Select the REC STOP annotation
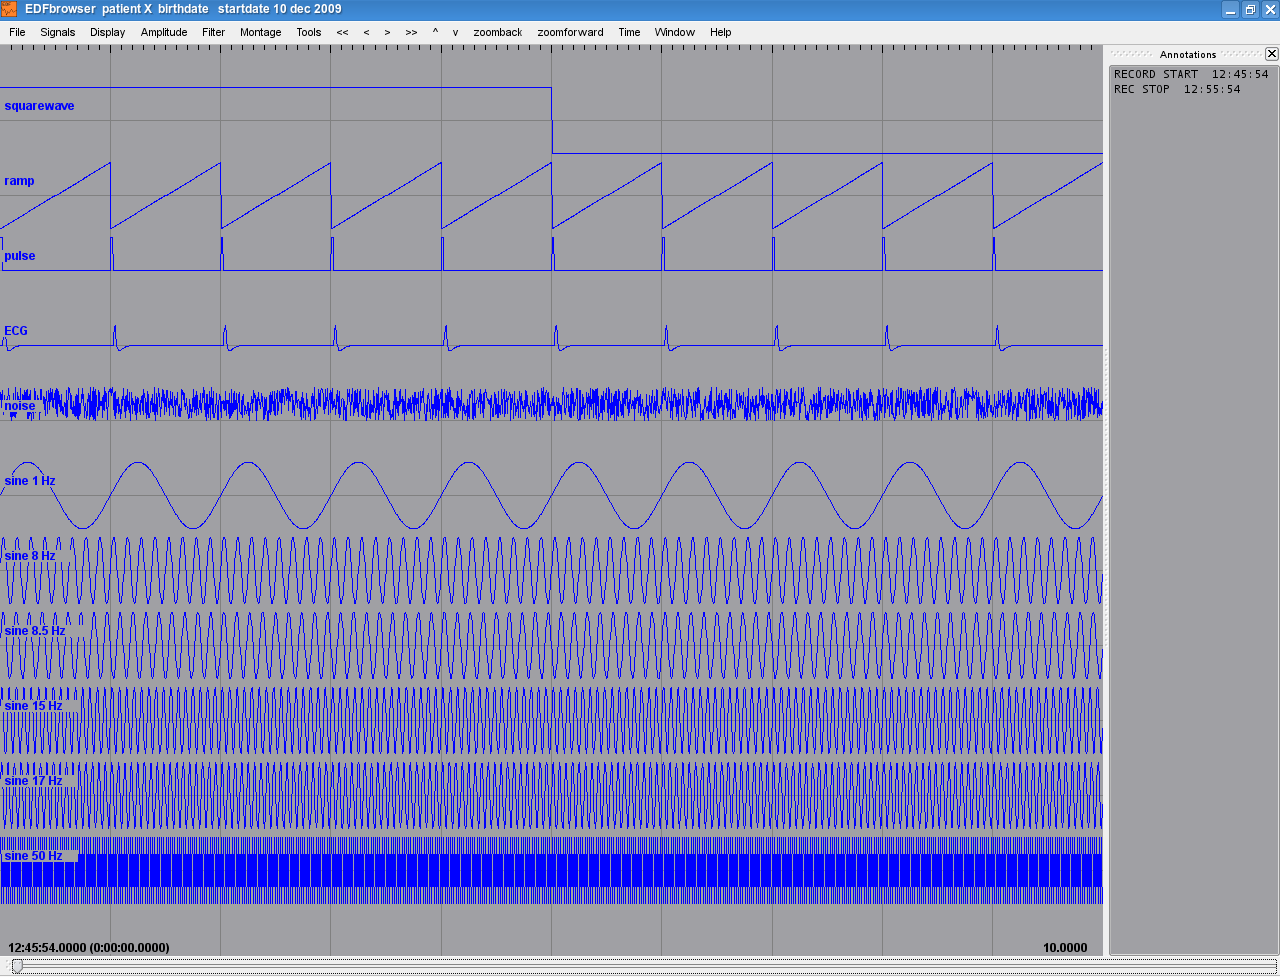Image resolution: width=1280 pixels, height=977 pixels. coord(1176,89)
